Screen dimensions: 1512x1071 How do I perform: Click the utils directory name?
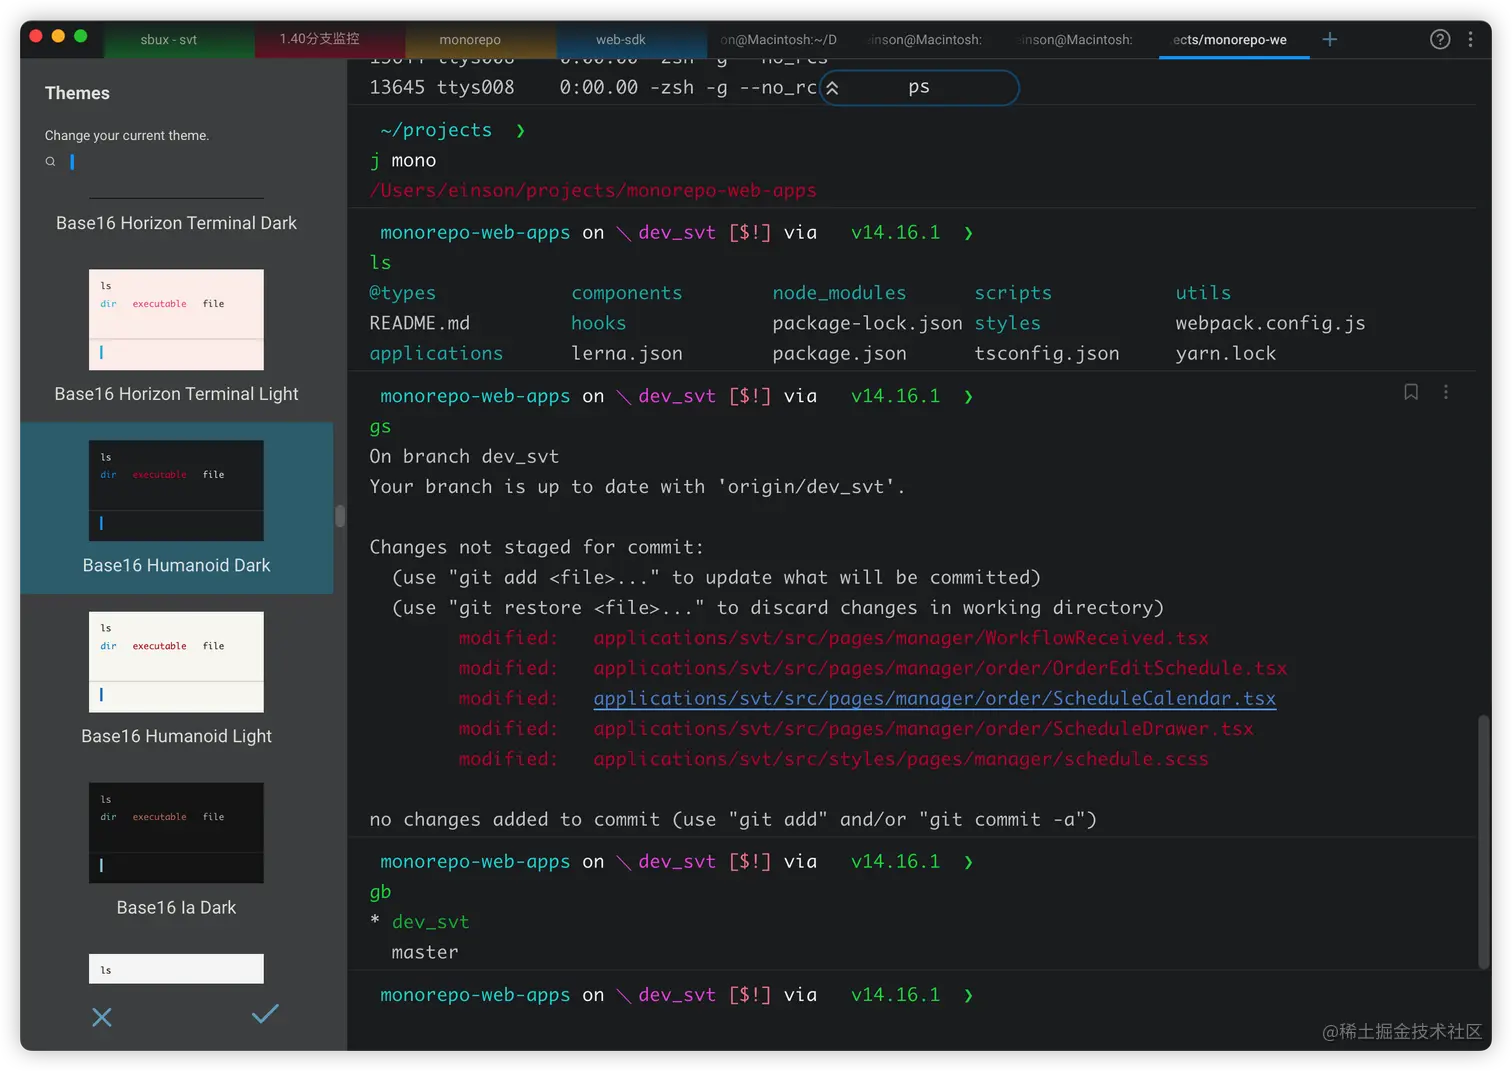(x=1203, y=293)
